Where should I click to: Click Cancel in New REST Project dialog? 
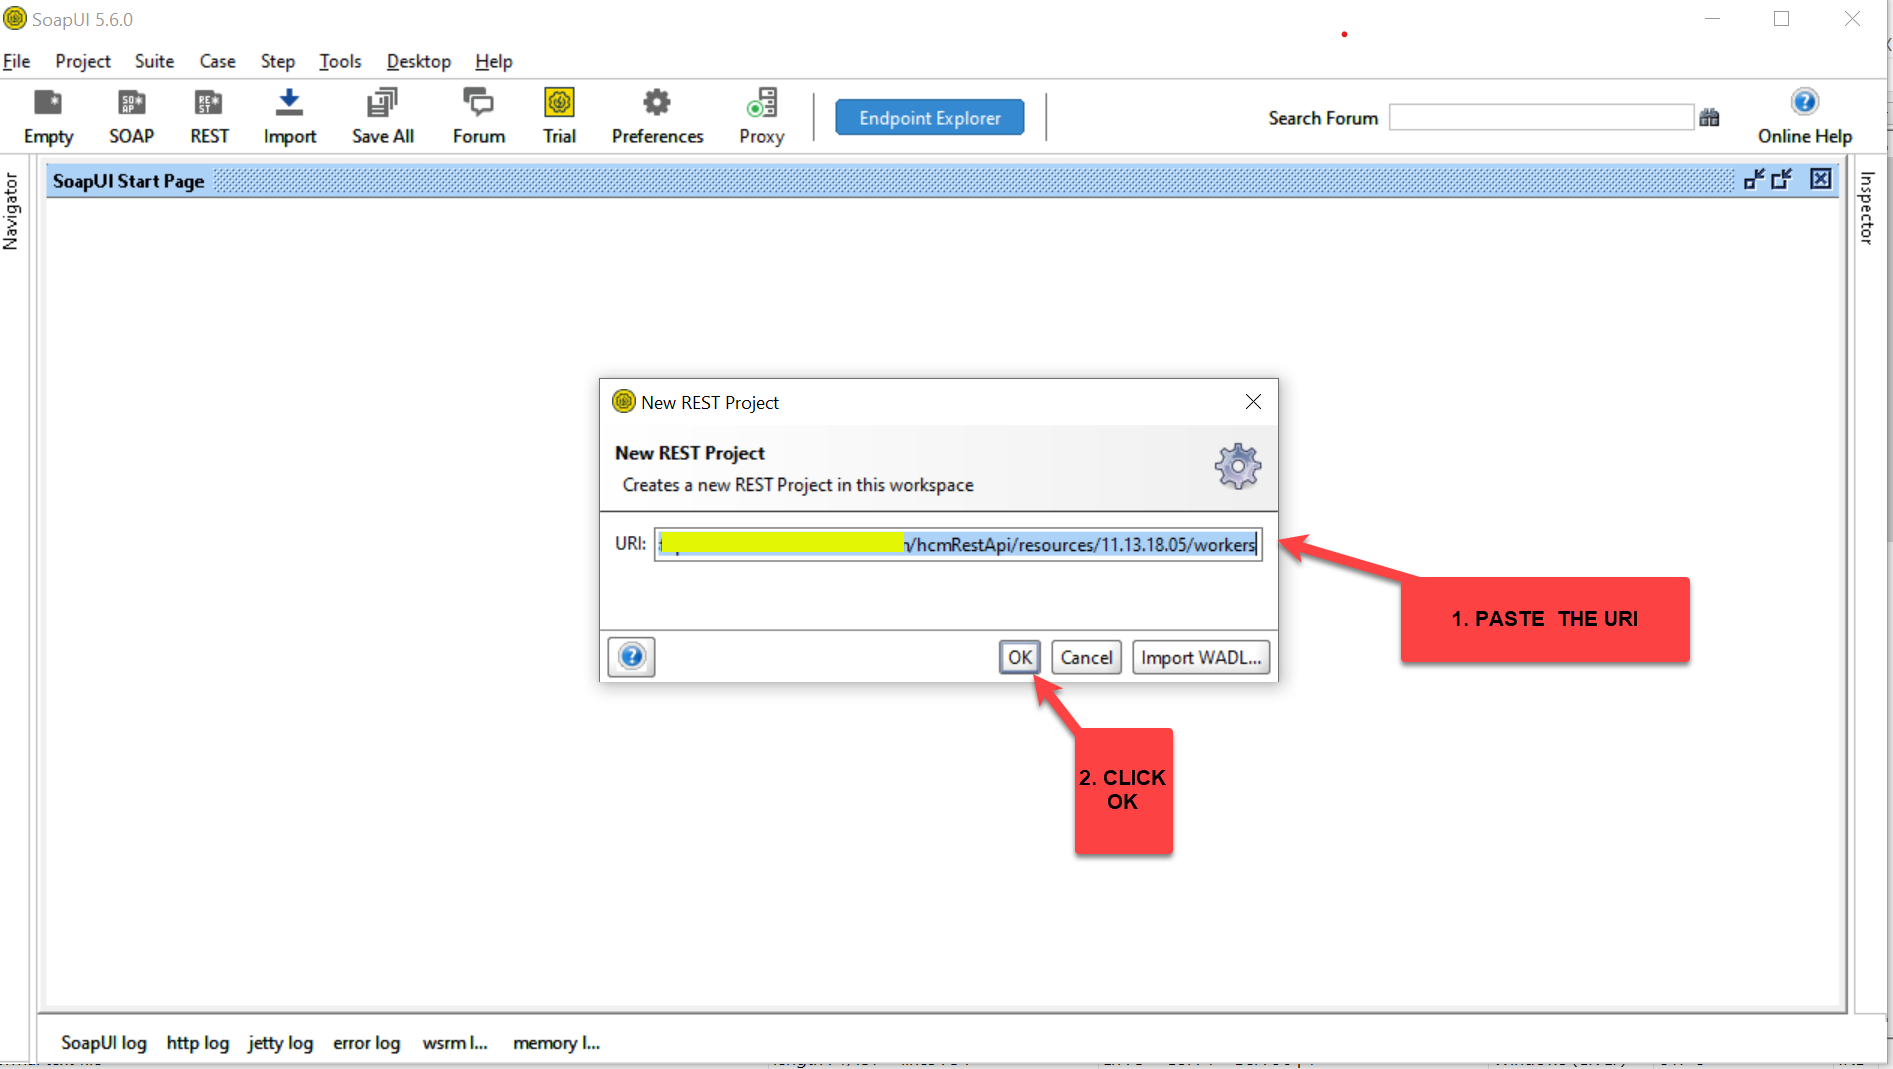[x=1086, y=657]
